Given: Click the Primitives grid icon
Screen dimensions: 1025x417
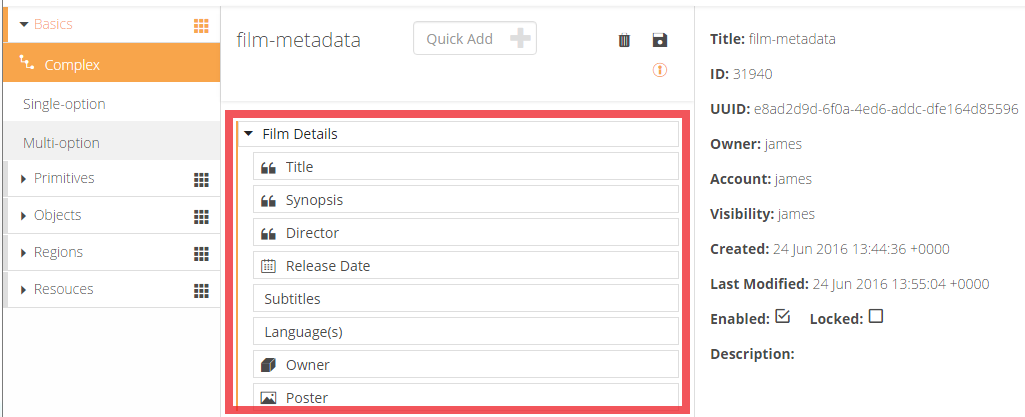Looking at the screenshot, I should [201, 179].
